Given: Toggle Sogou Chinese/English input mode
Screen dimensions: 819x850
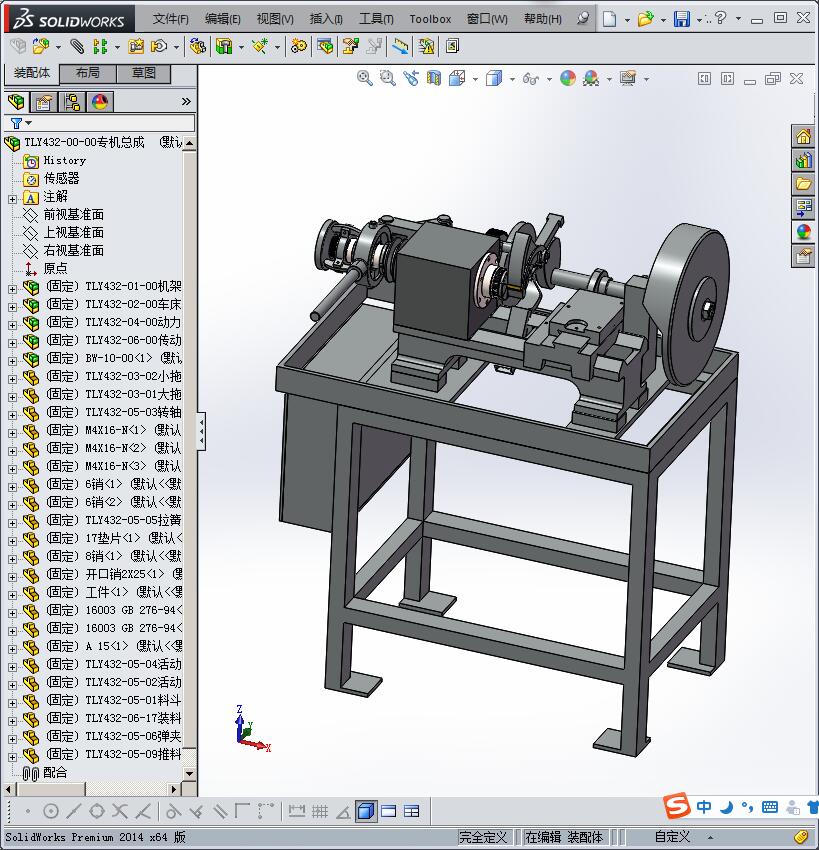Looking at the screenshot, I should (x=704, y=807).
